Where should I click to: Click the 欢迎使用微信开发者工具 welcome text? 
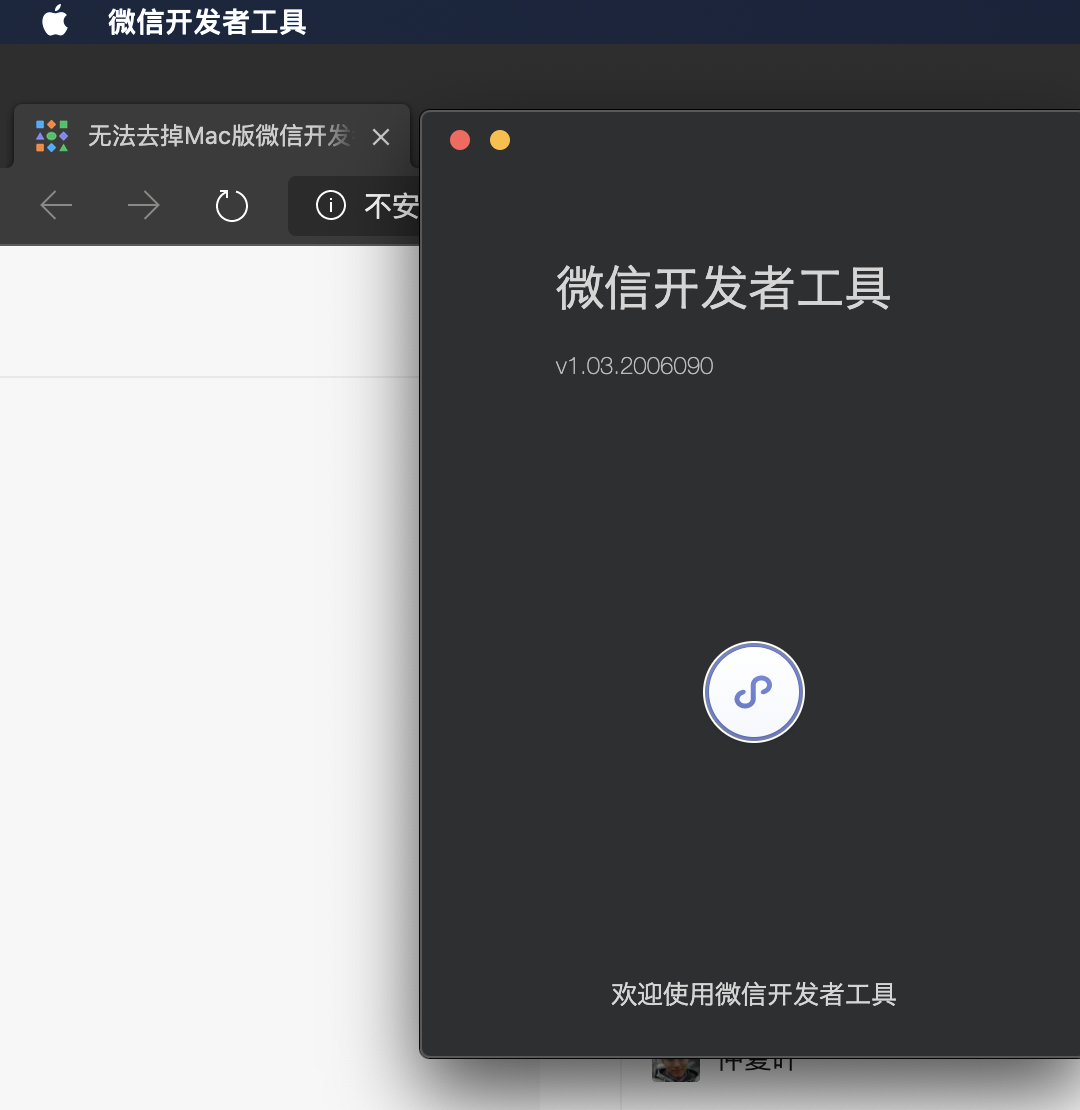tap(754, 994)
